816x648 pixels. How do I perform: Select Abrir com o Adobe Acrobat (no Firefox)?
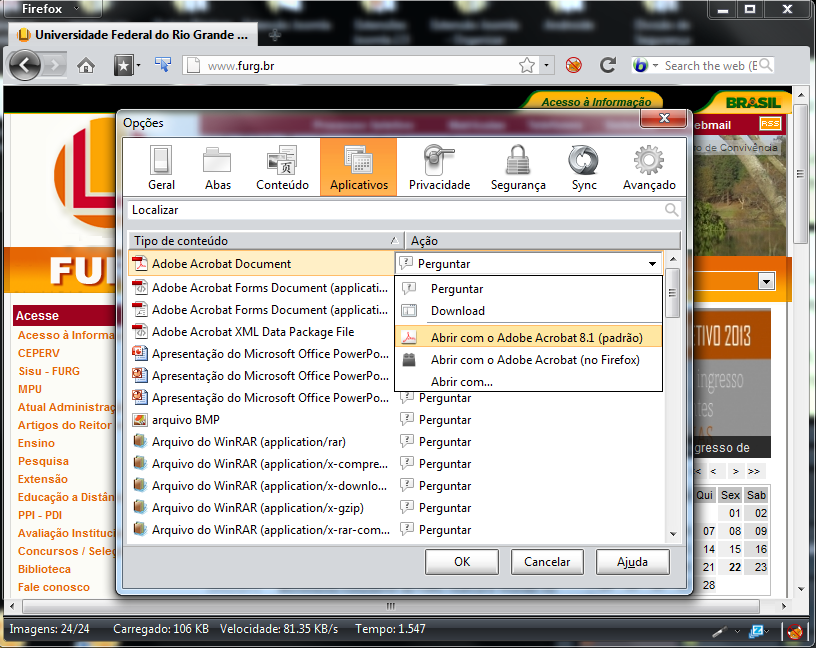(528, 360)
